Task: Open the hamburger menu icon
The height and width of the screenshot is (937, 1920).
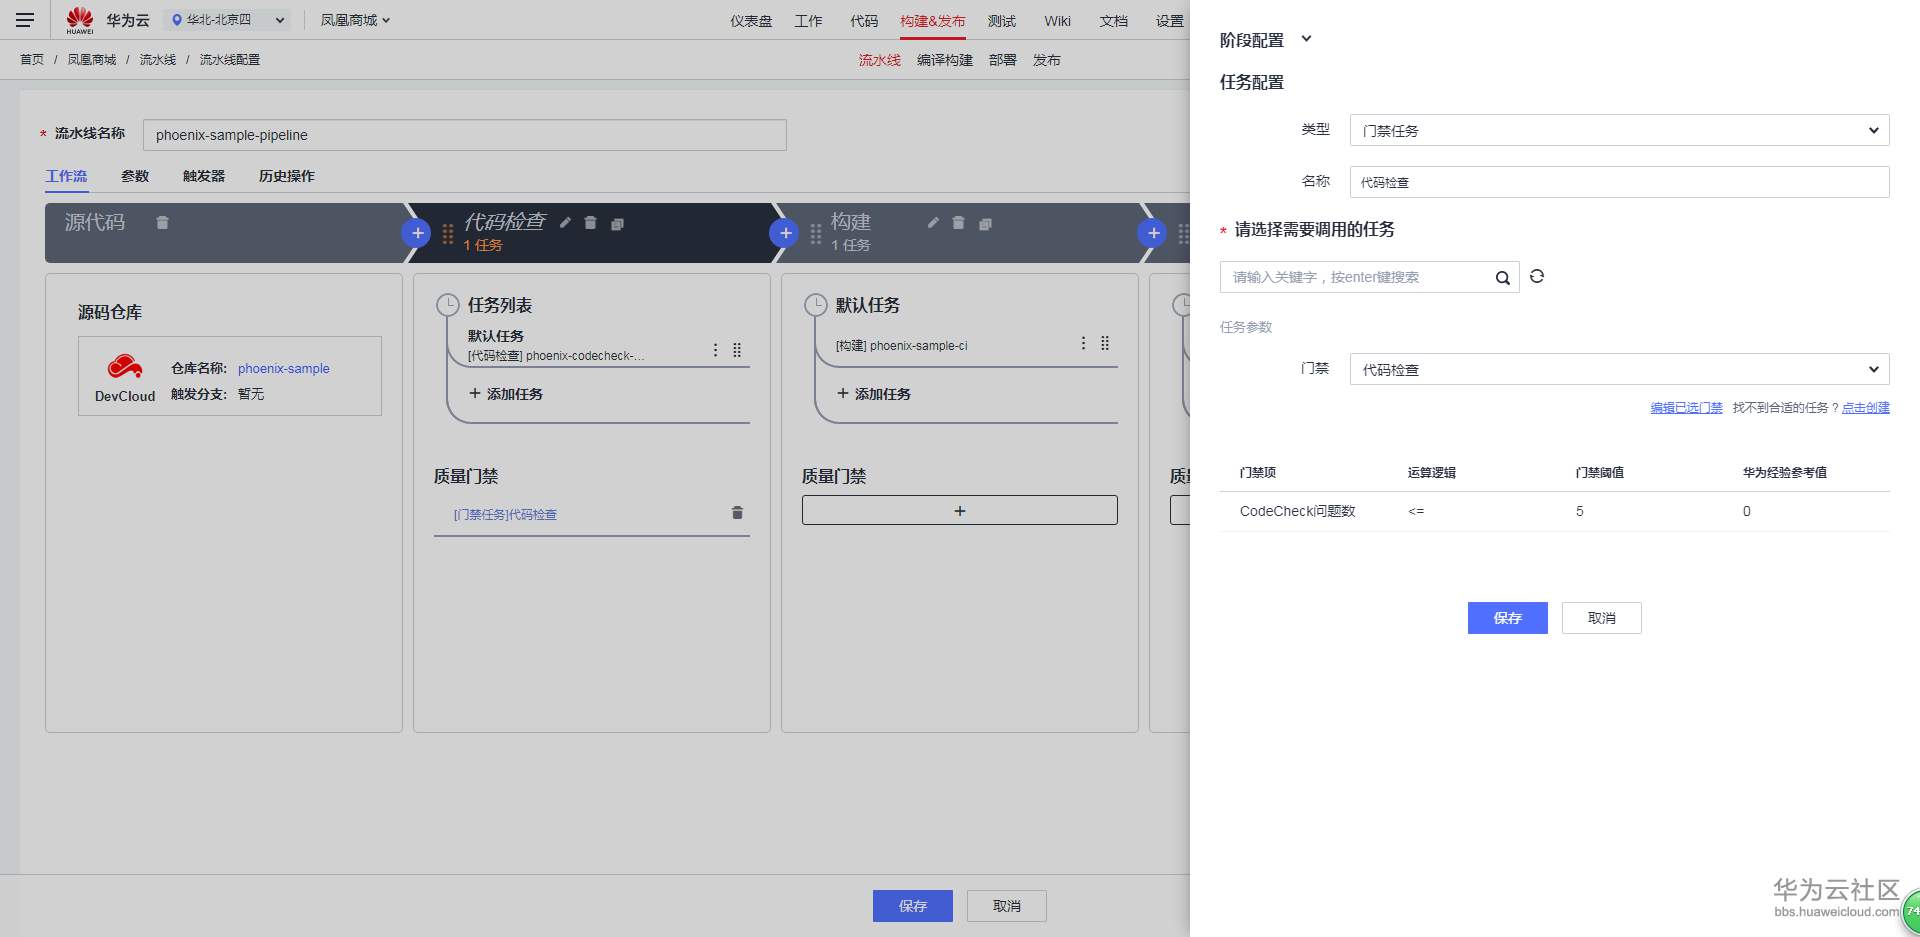Action: (x=25, y=20)
